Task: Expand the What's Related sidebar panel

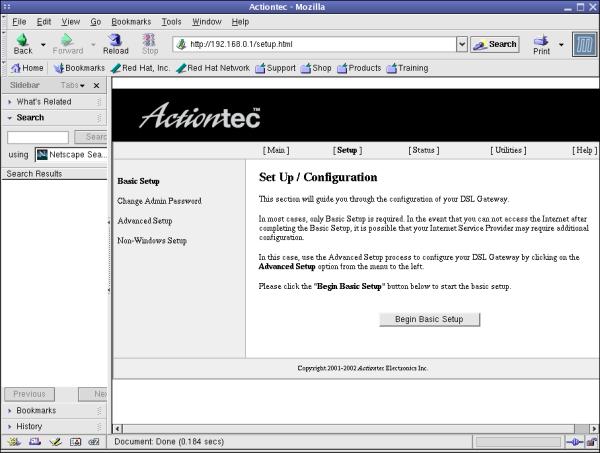Action: click(54, 102)
